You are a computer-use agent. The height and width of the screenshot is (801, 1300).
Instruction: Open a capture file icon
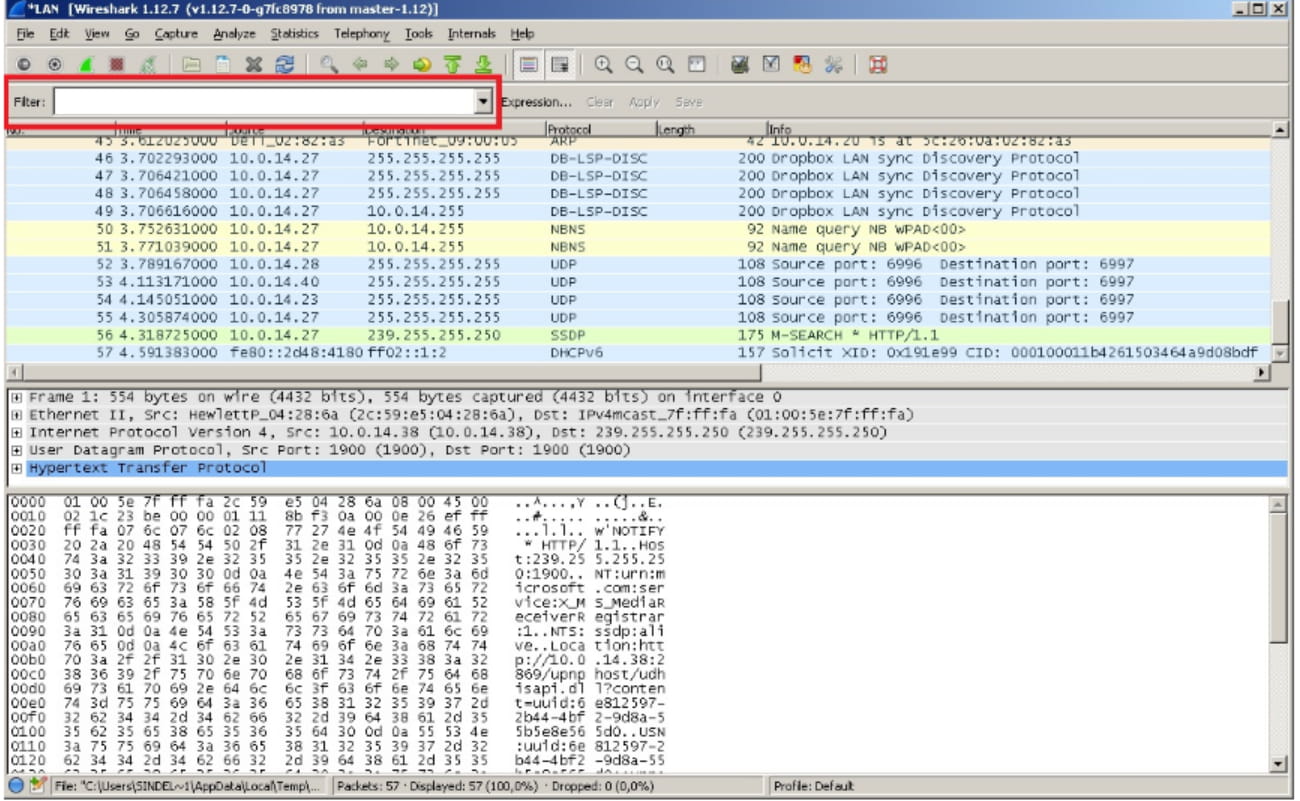coord(192,65)
